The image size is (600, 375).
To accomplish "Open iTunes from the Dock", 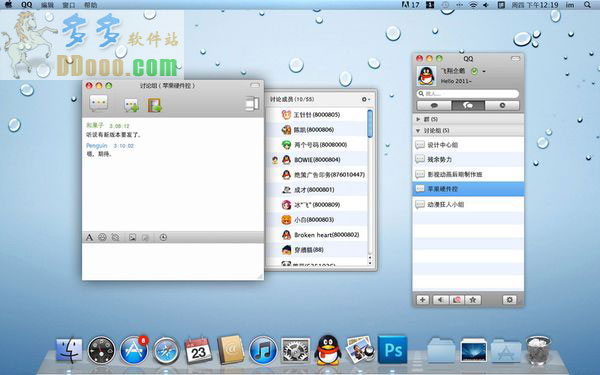I will (263, 350).
